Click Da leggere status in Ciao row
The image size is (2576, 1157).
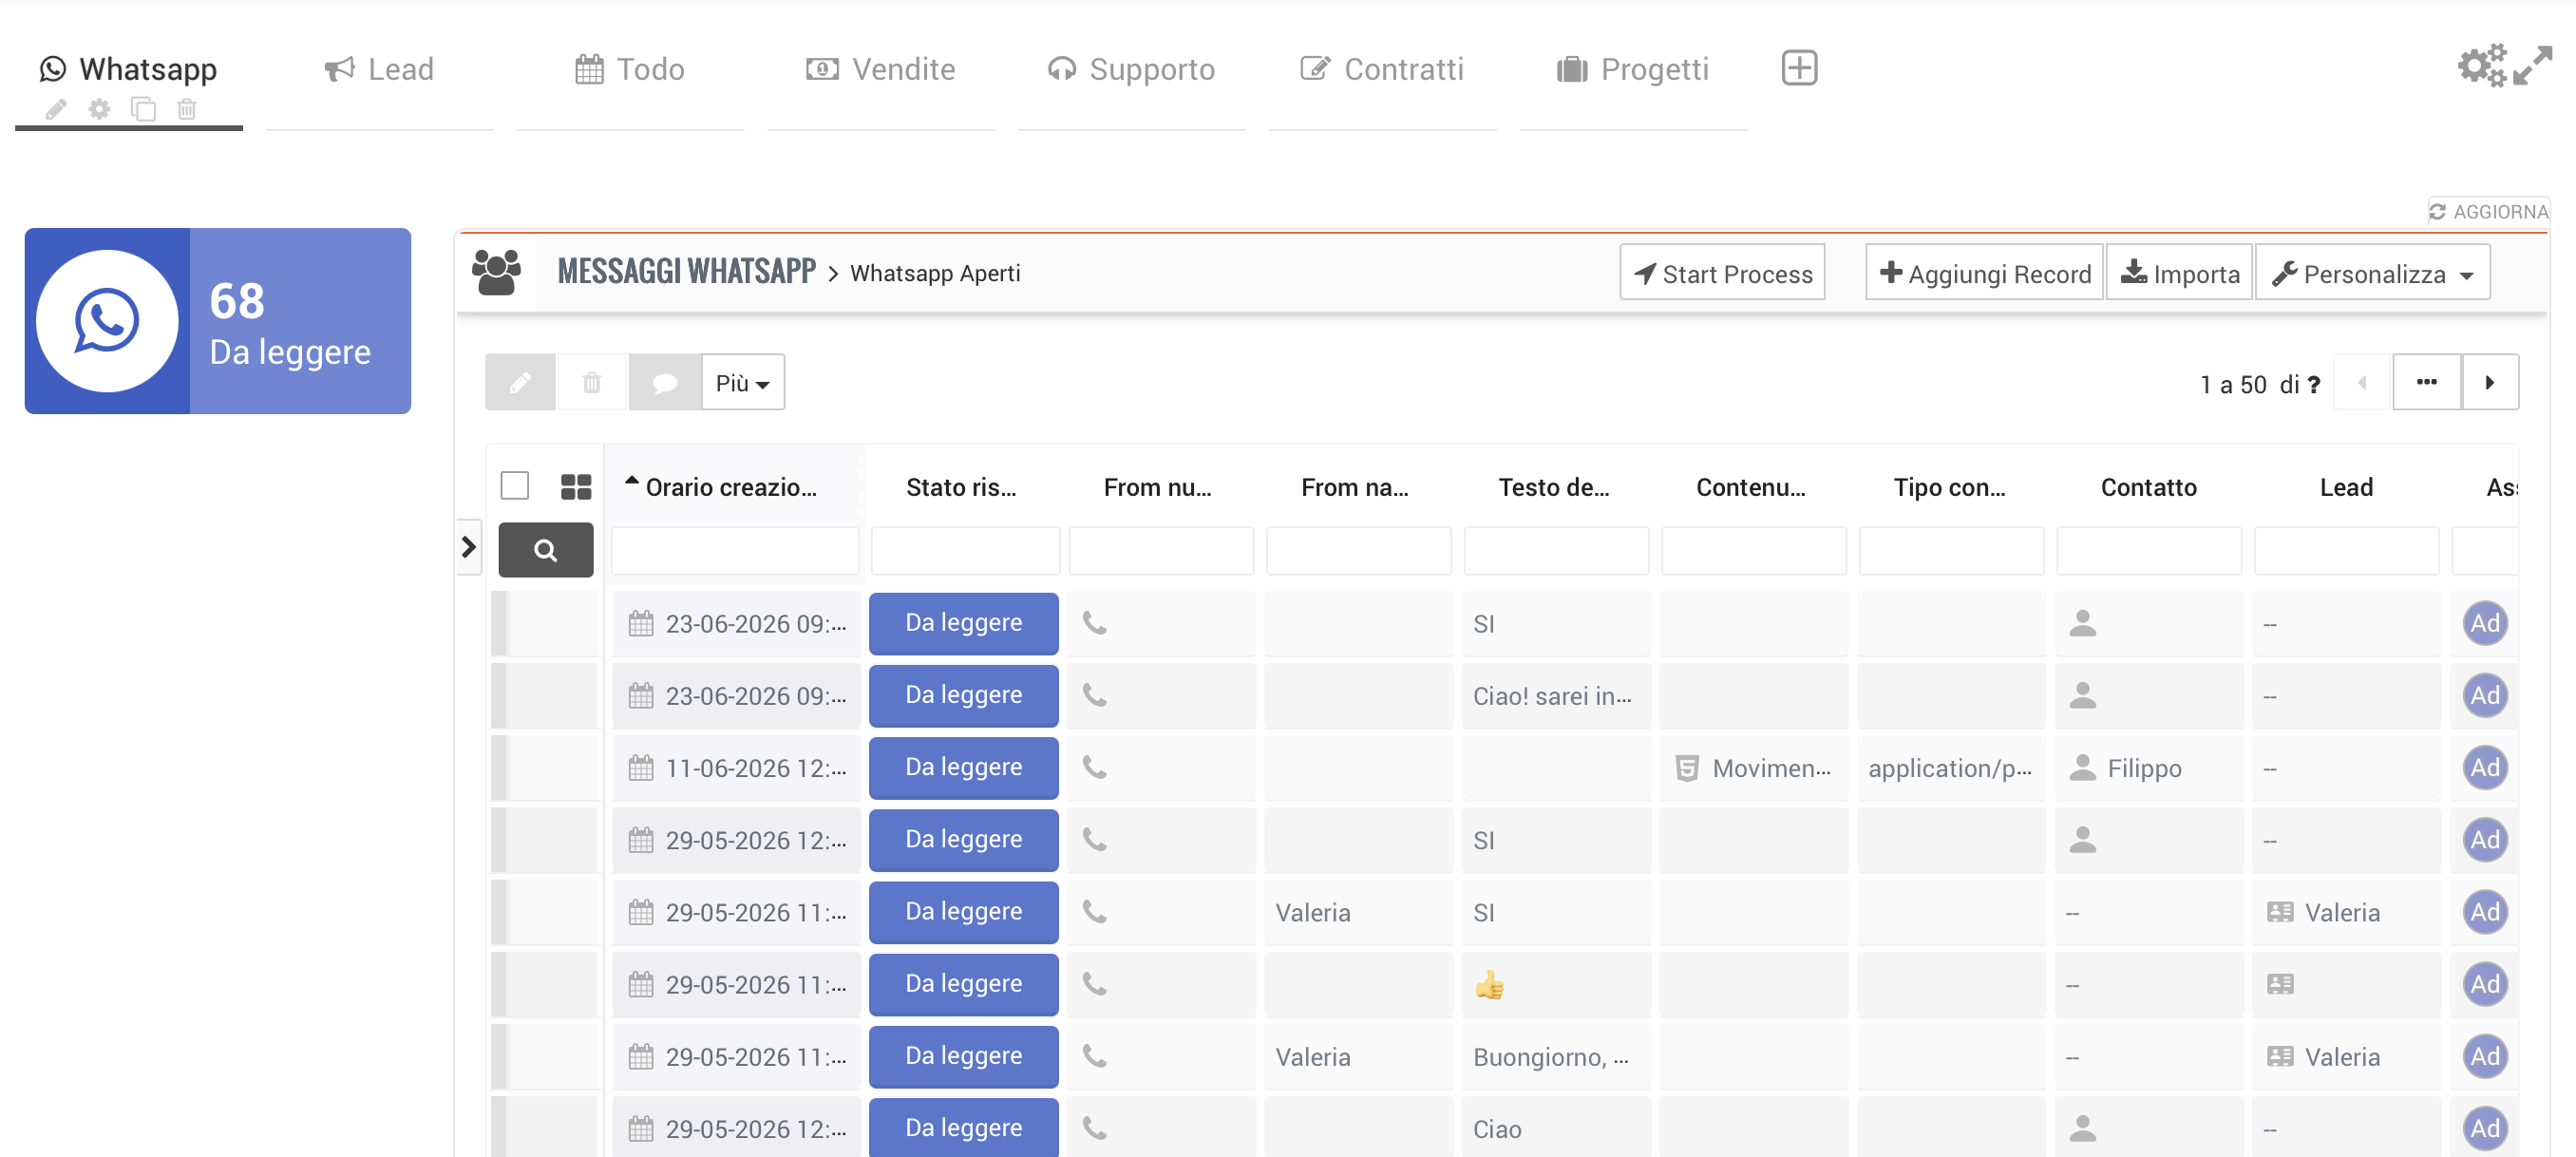click(964, 1127)
